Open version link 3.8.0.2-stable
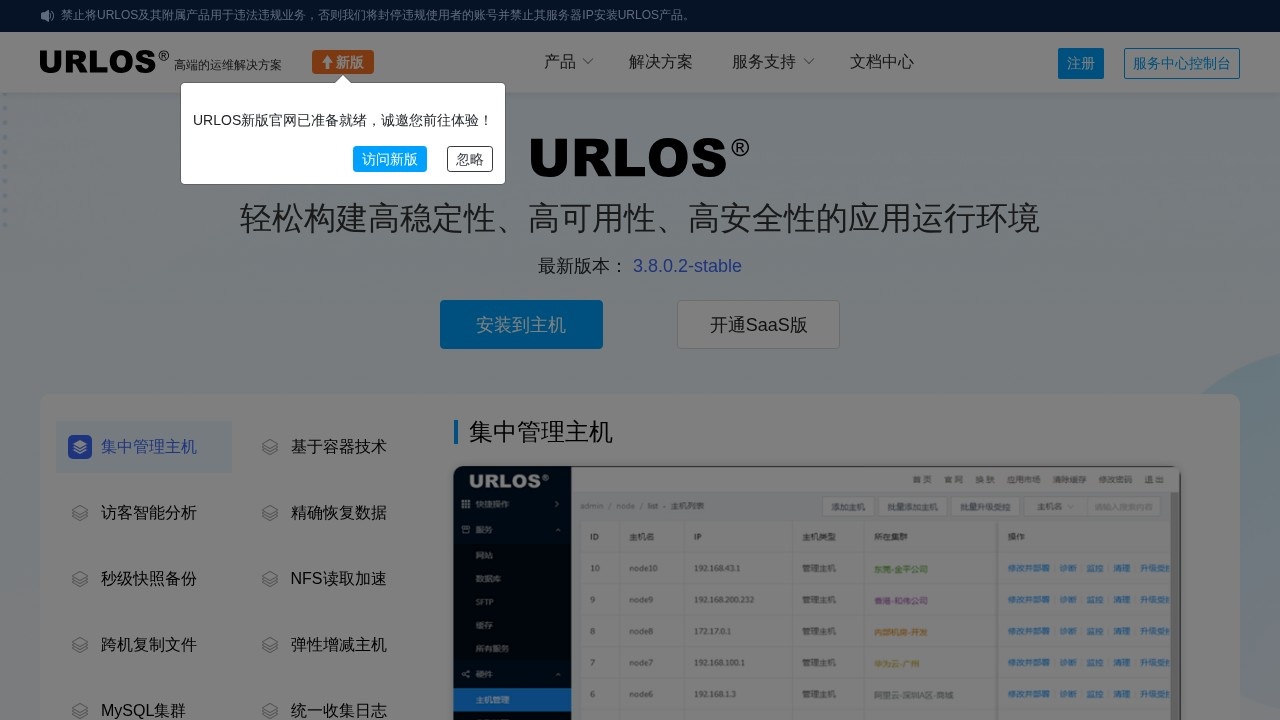Image resolution: width=1280 pixels, height=720 pixels. 687,266
